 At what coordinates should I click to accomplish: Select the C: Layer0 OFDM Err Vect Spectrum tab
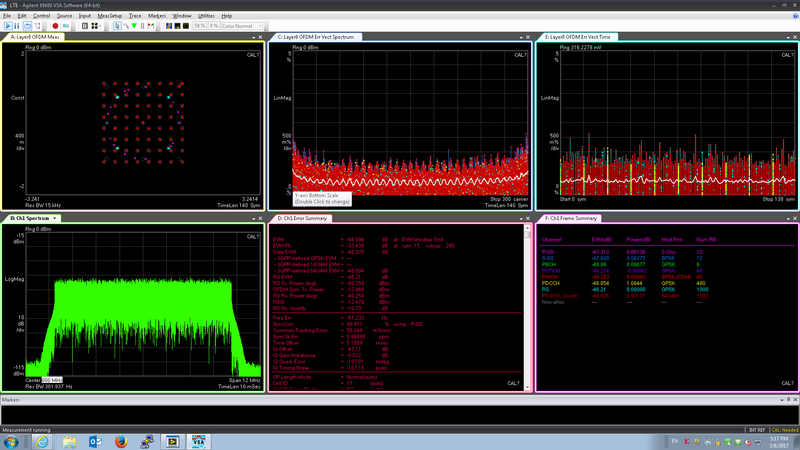click(x=318, y=37)
